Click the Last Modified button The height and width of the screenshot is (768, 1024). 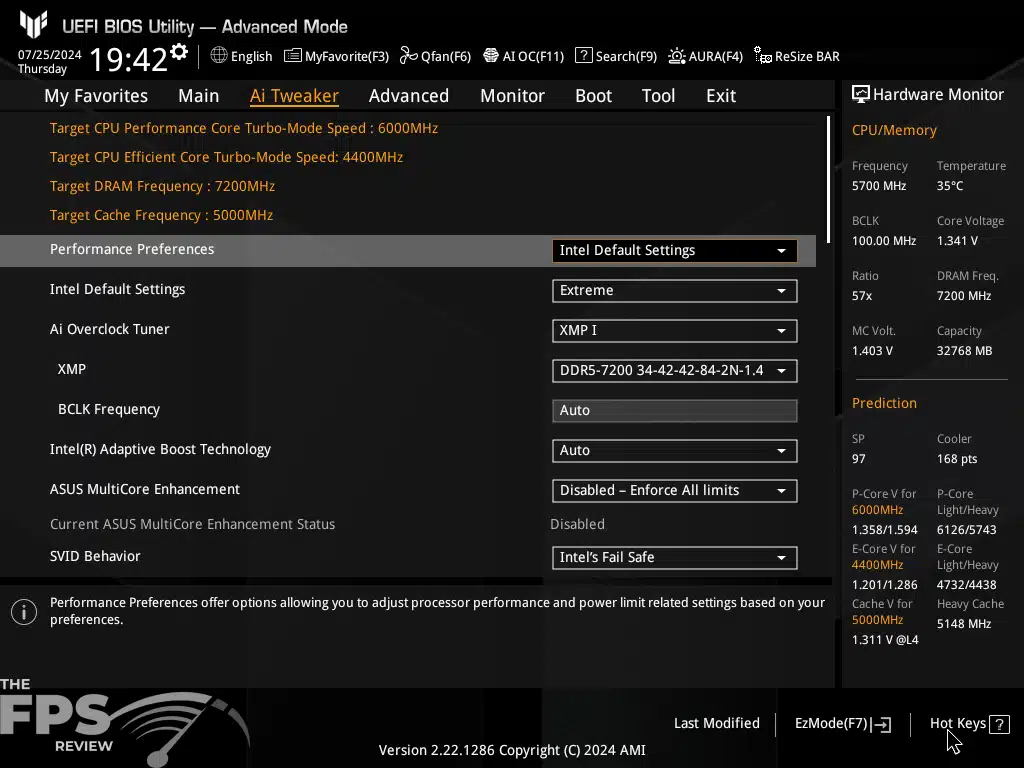click(x=716, y=723)
